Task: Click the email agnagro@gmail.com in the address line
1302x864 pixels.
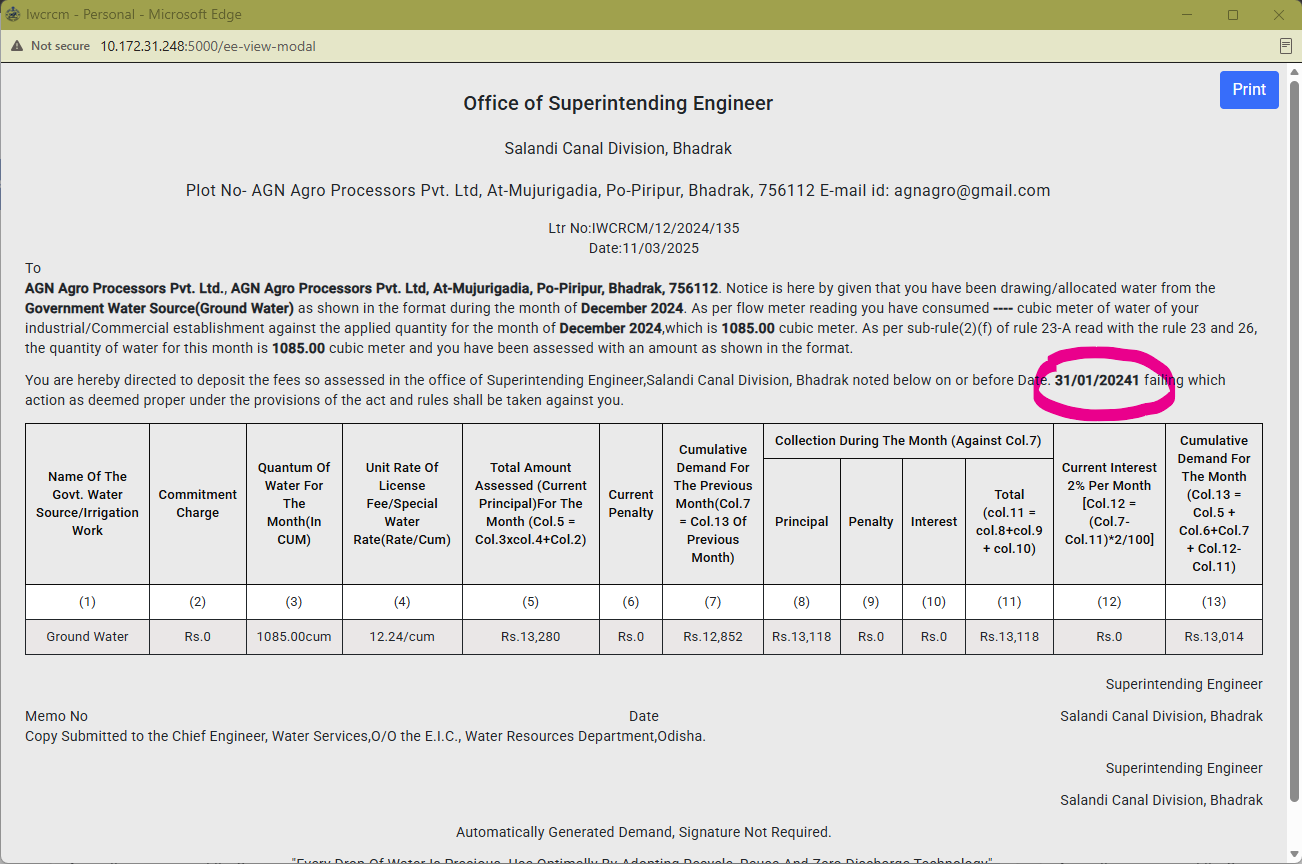Action: pyautogui.click(x=972, y=190)
